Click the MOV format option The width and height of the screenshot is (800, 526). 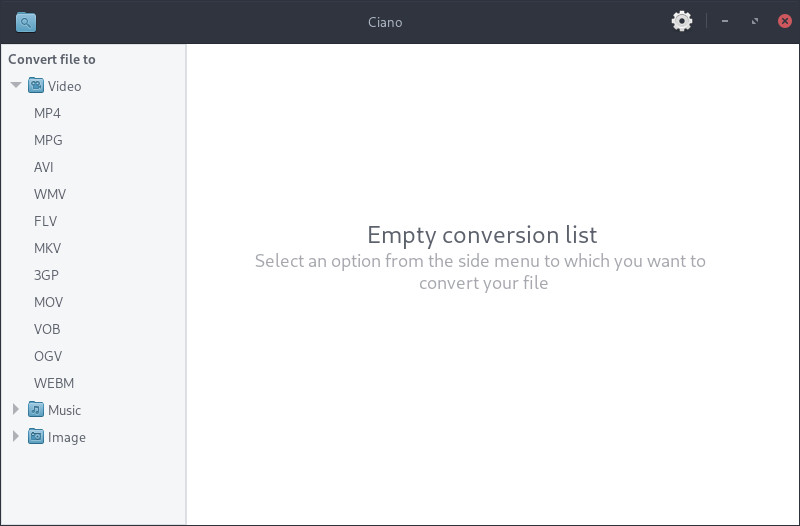(x=48, y=302)
